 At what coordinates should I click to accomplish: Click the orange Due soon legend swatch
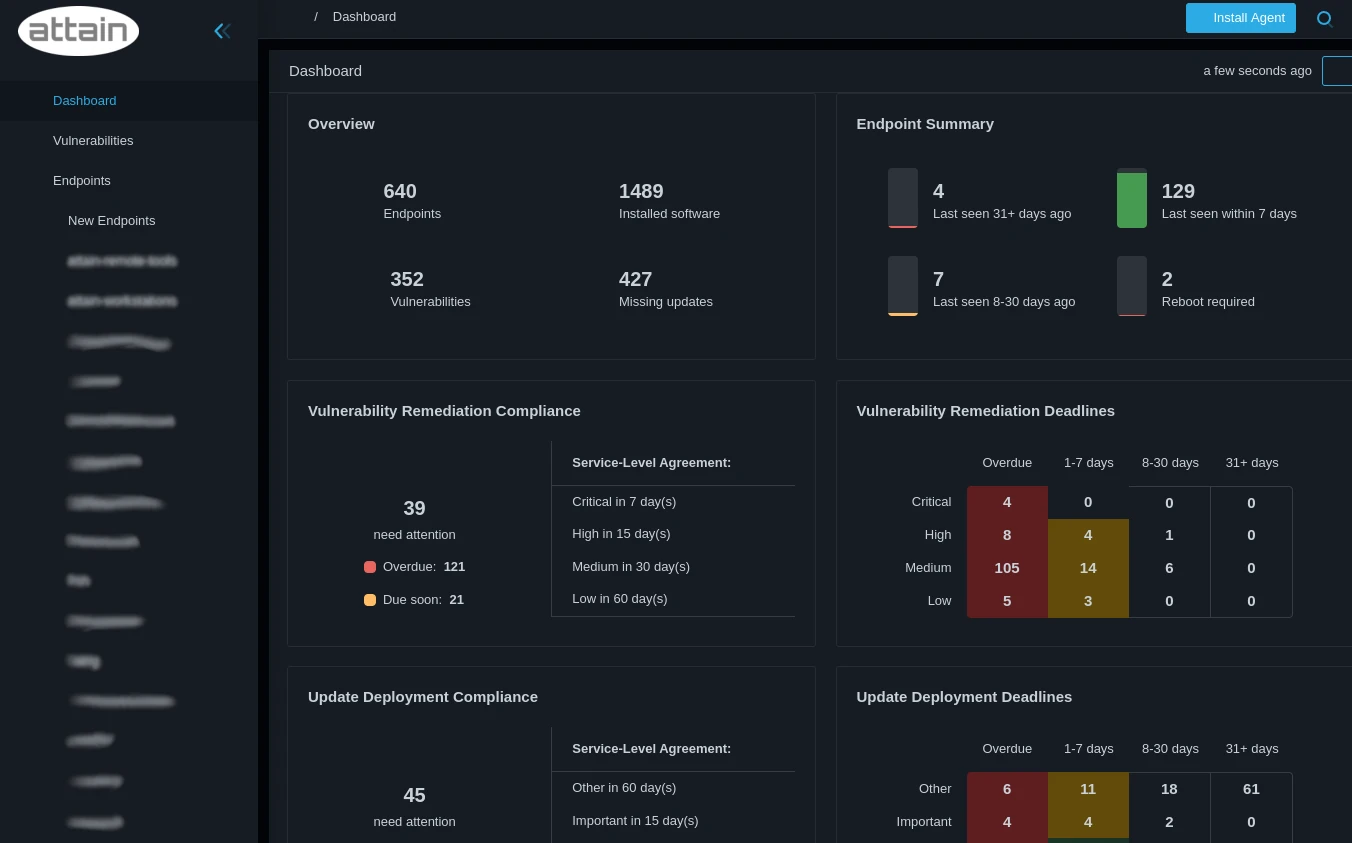[x=370, y=600]
